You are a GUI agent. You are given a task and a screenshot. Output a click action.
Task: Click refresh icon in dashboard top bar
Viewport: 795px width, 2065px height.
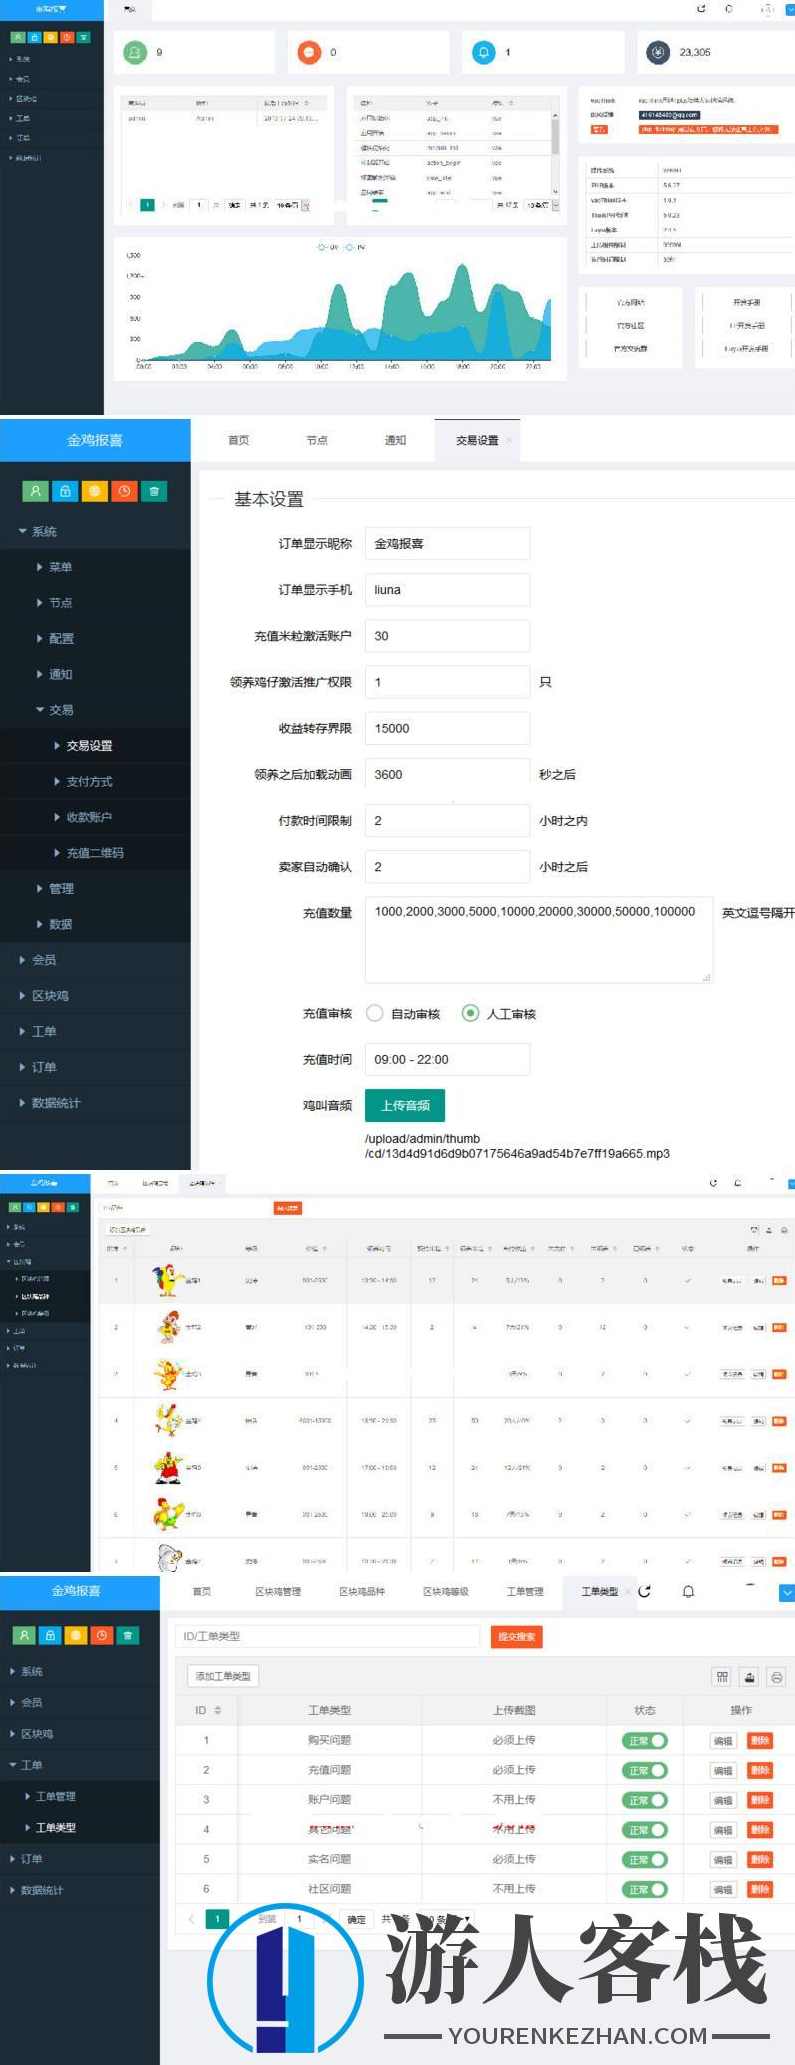[701, 9]
